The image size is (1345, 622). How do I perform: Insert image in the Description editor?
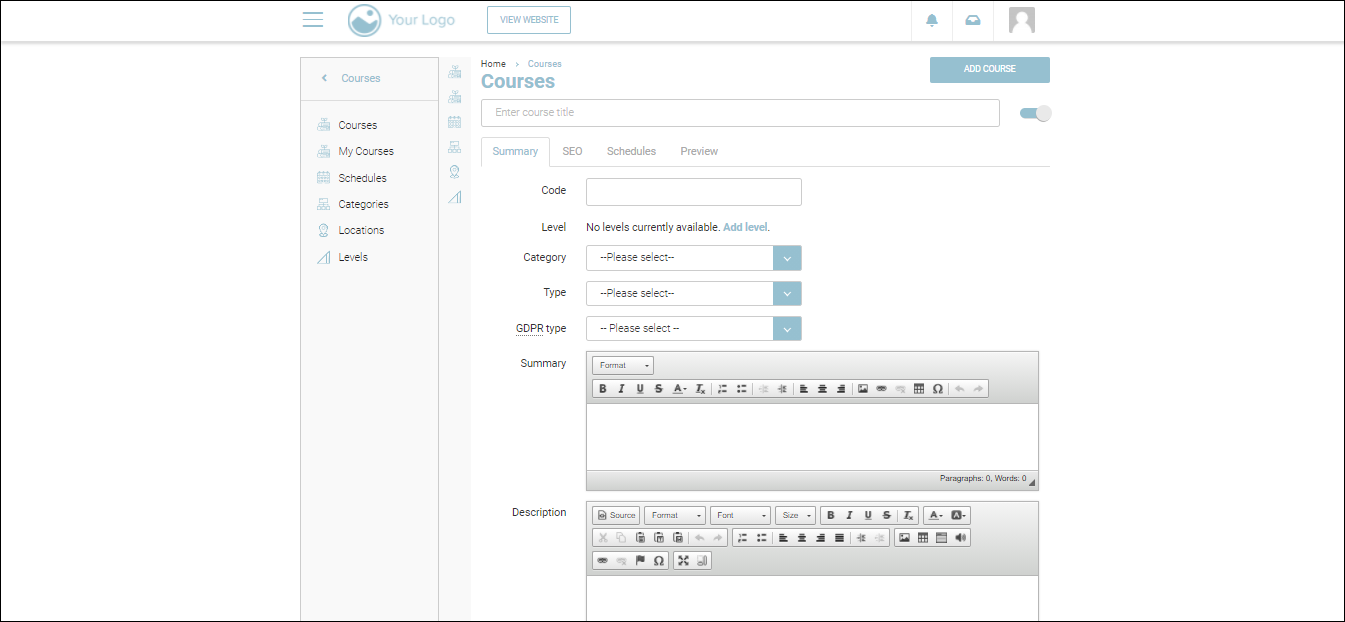pos(904,538)
